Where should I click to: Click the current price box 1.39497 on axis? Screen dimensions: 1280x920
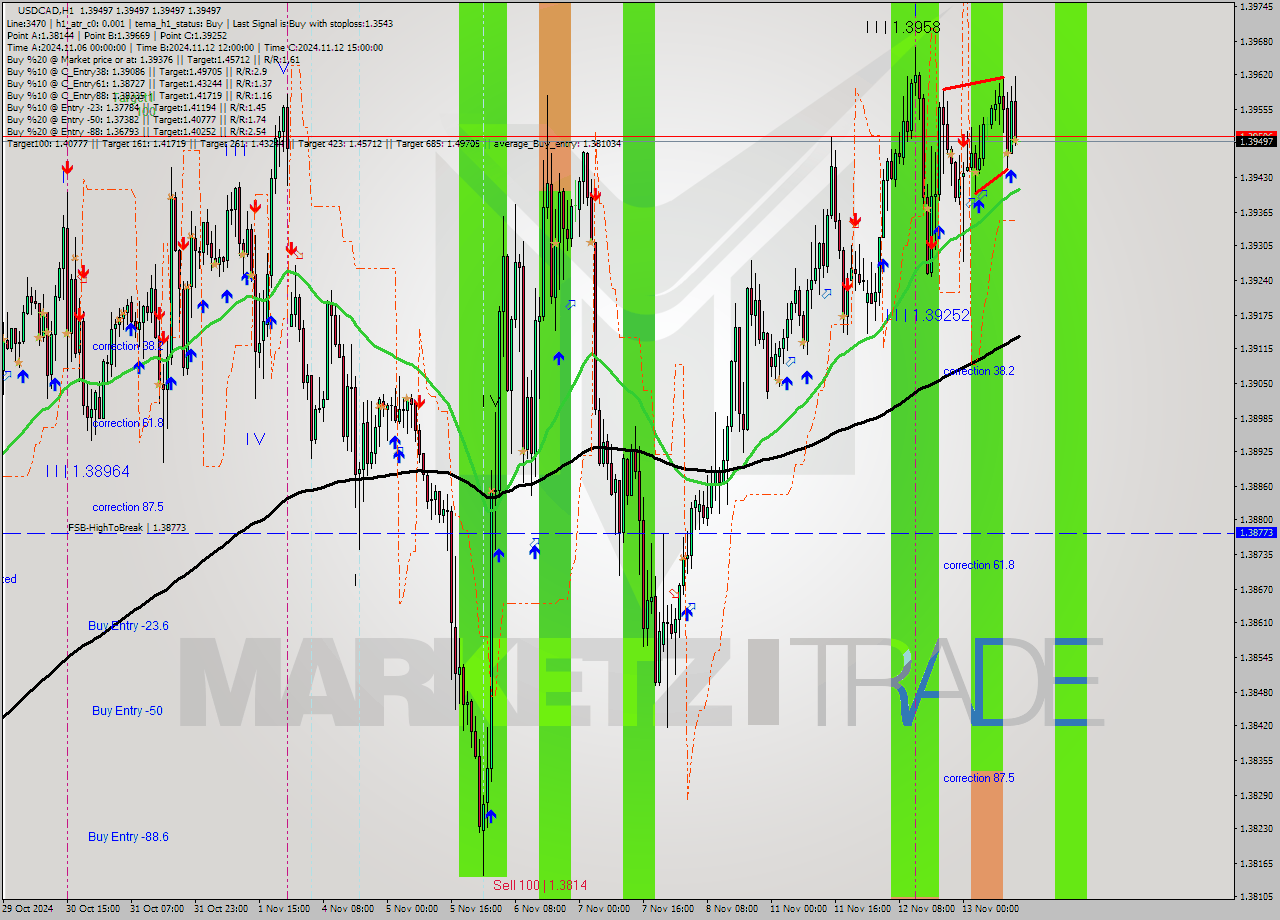1257,141
